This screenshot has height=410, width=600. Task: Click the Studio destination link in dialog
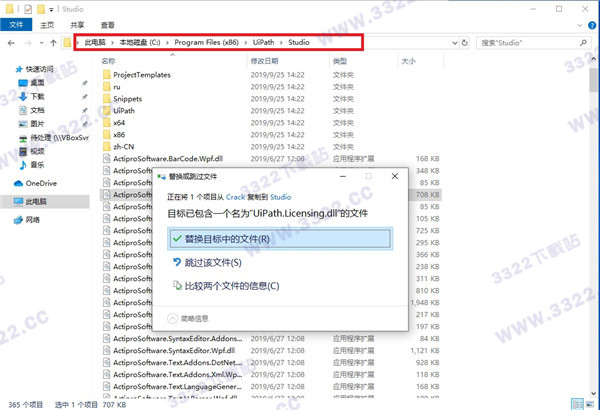tap(280, 197)
